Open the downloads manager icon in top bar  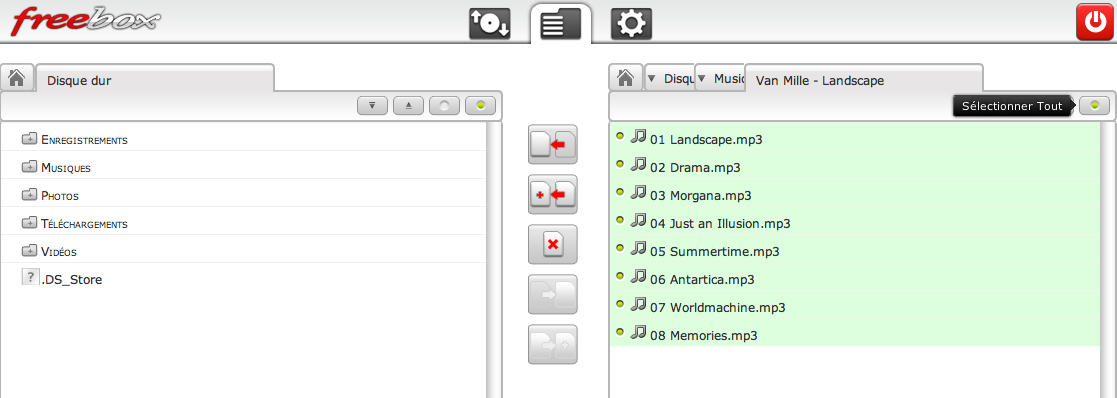489,23
